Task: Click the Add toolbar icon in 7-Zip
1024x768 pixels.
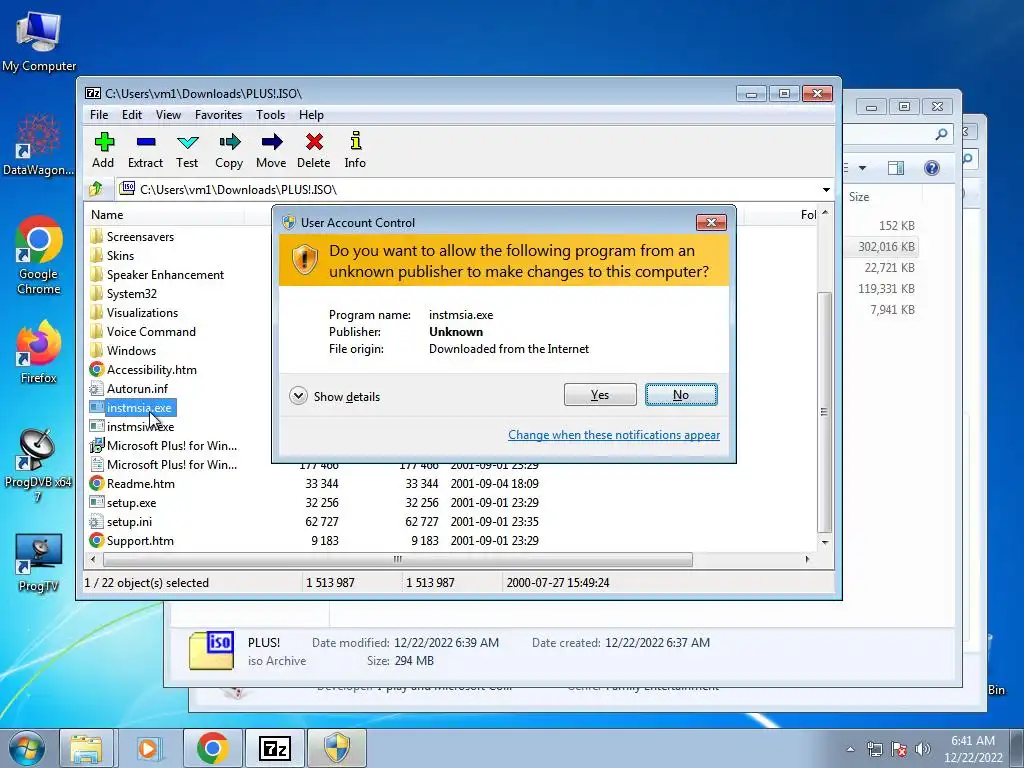Action: coord(103,150)
